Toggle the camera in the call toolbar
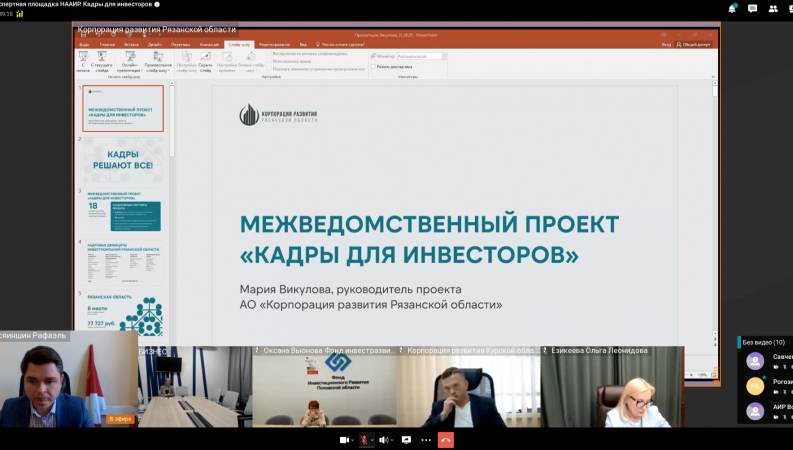The image size is (793, 450). (344, 440)
